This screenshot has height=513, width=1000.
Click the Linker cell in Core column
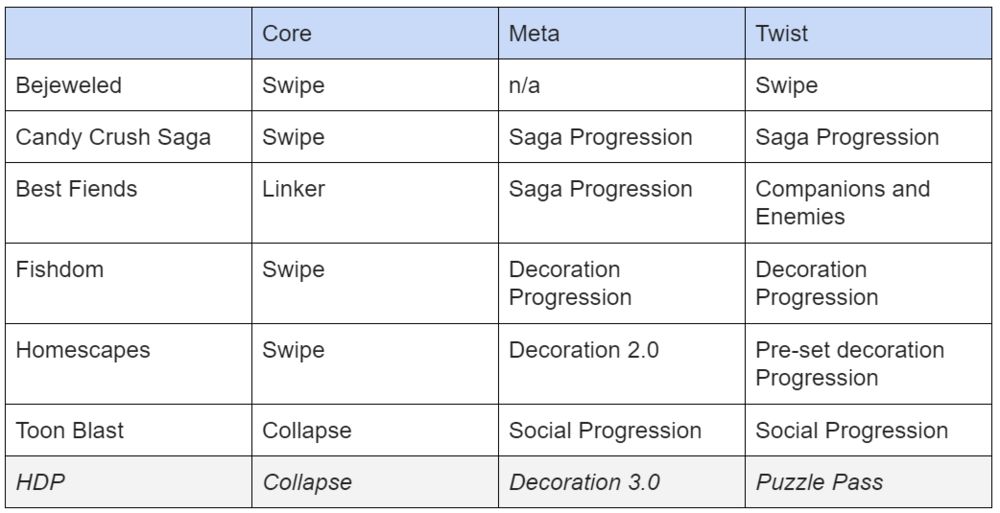[375, 202]
